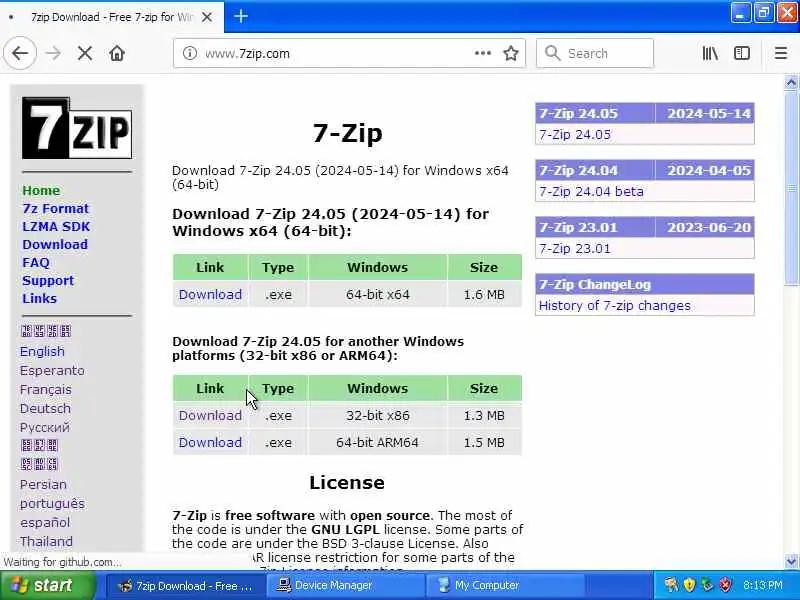This screenshot has width=800, height=600.
Task: Open the Download sidebar menu link
Action: pos(55,244)
